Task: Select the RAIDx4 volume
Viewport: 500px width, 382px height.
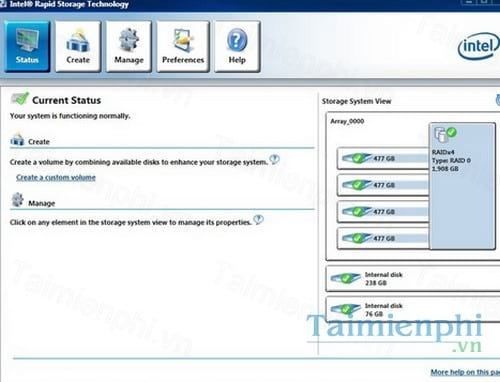Action: (462, 186)
